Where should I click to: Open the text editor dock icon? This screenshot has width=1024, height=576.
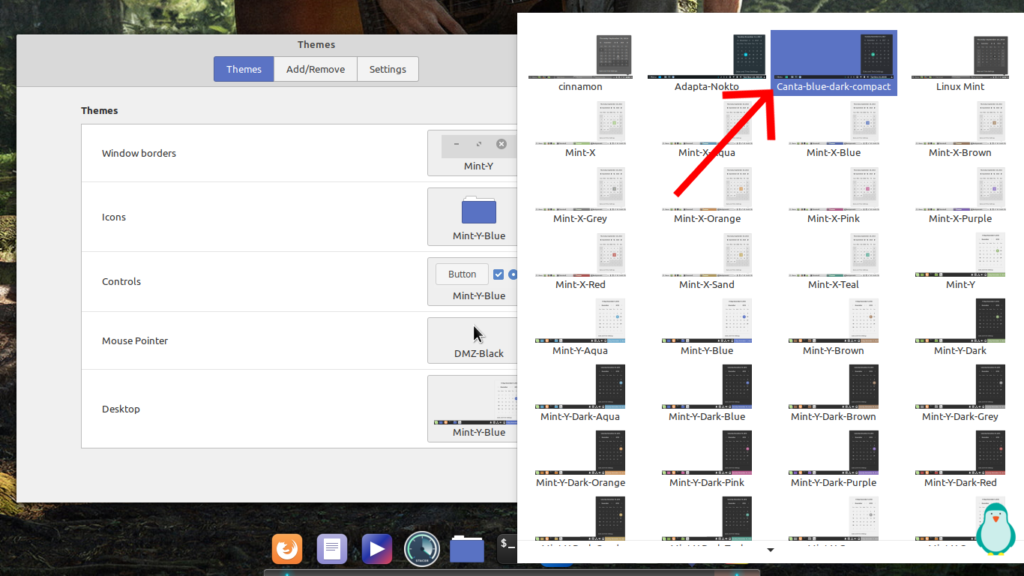(332, 549)
